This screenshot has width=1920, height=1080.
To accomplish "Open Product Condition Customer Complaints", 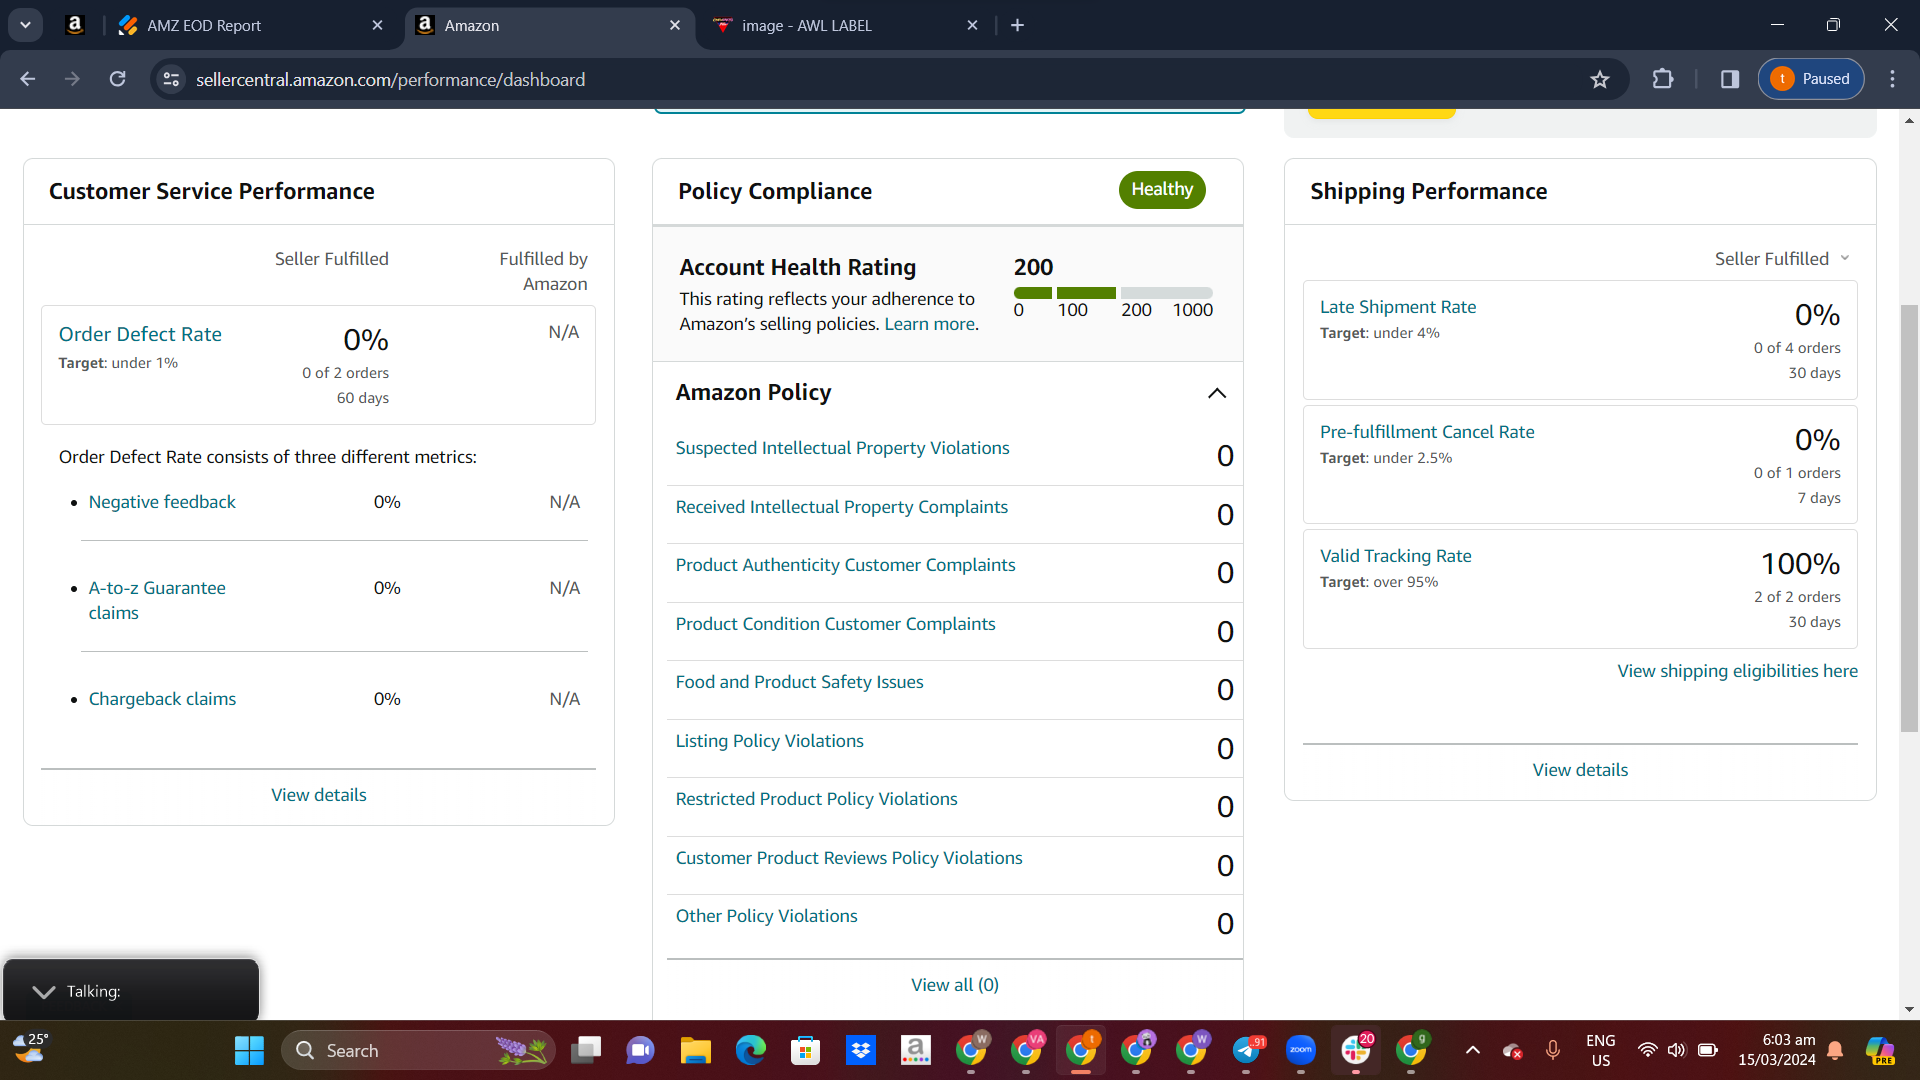I will pyautogui.click(x=835, y=624).
